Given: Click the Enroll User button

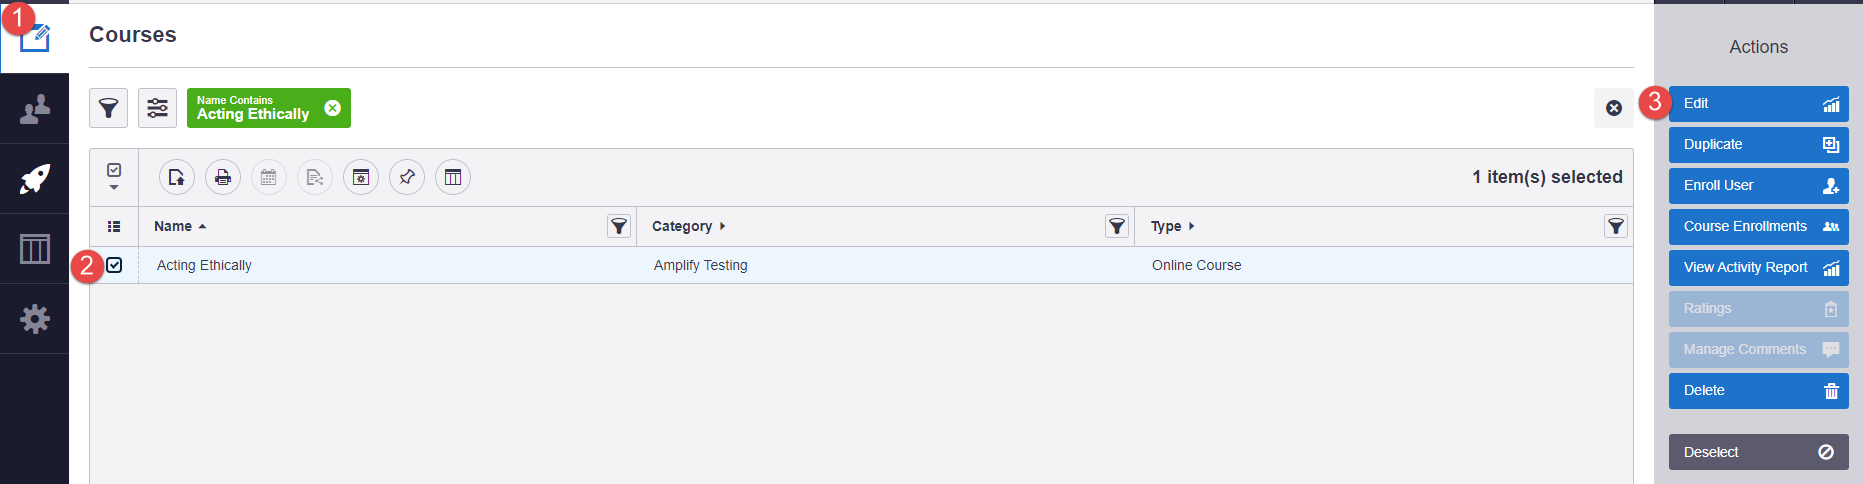Looking at the screenshot, I should 1758,185.
